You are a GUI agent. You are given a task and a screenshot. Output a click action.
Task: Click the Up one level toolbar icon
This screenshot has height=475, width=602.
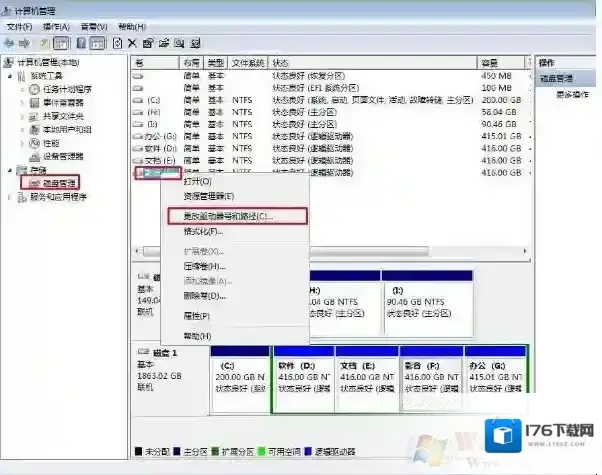point(45,43)
